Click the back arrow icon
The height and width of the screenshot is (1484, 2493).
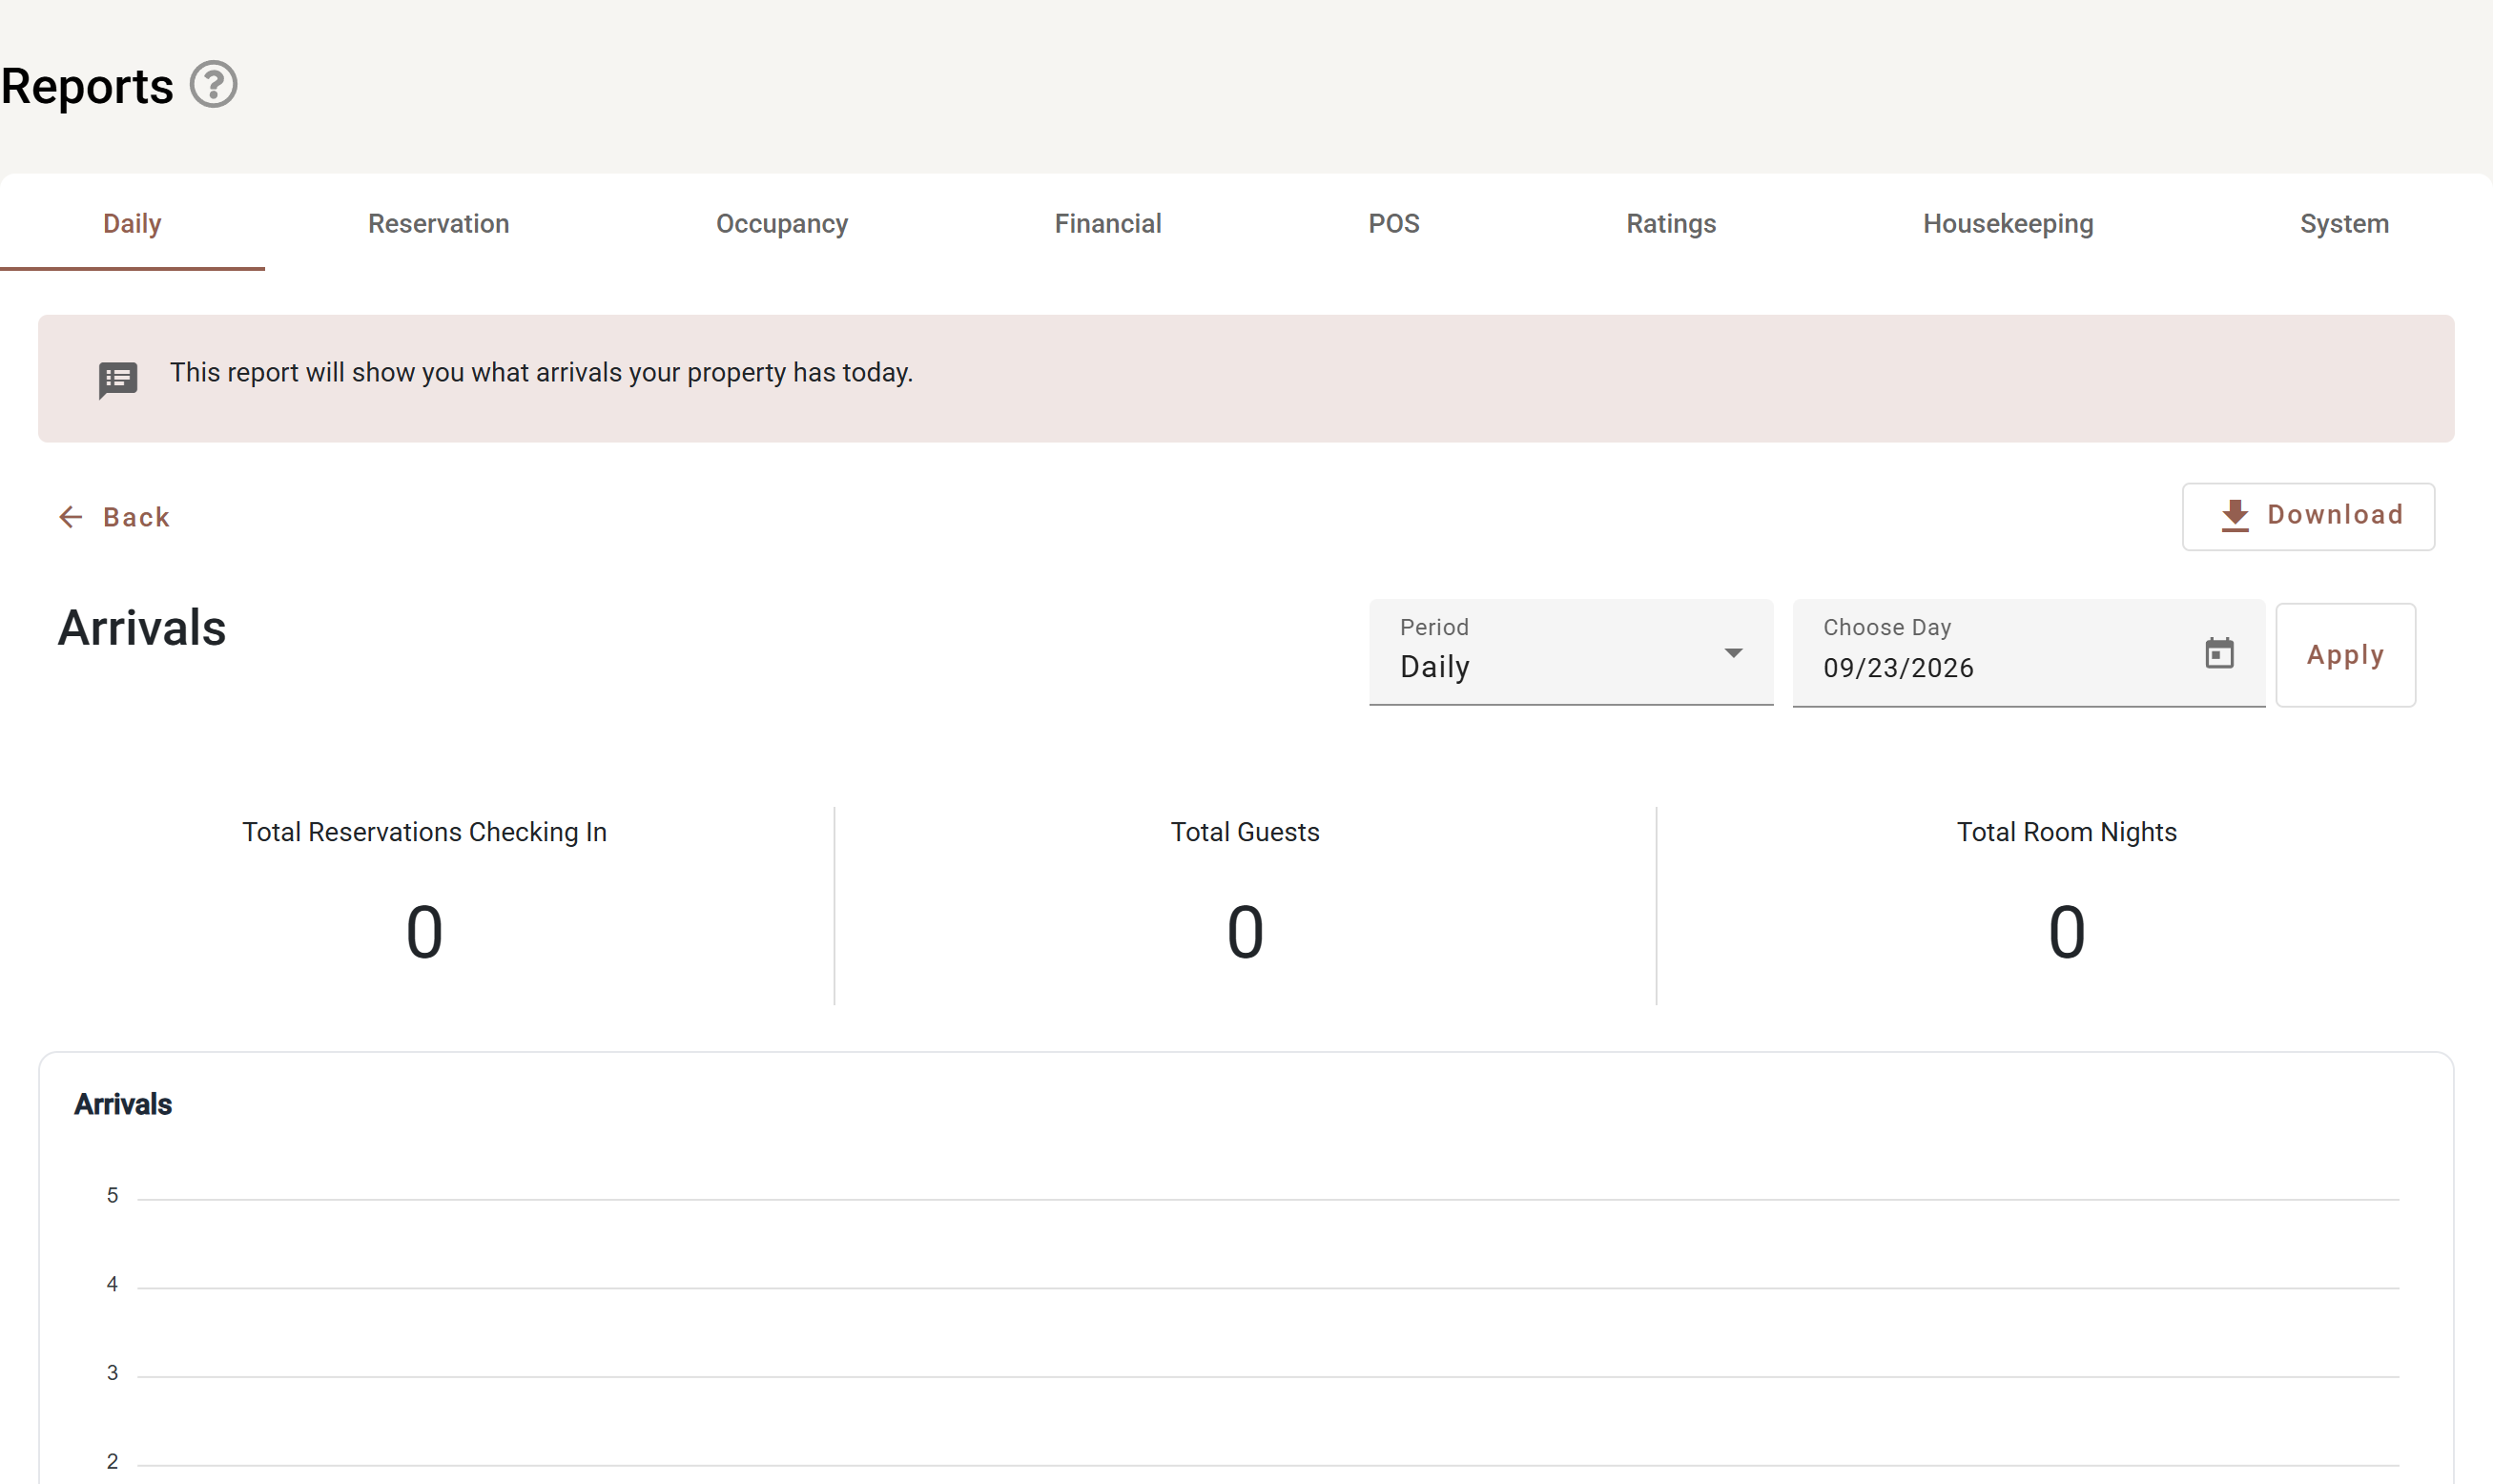pyautogui.click(x=70, y=517)
